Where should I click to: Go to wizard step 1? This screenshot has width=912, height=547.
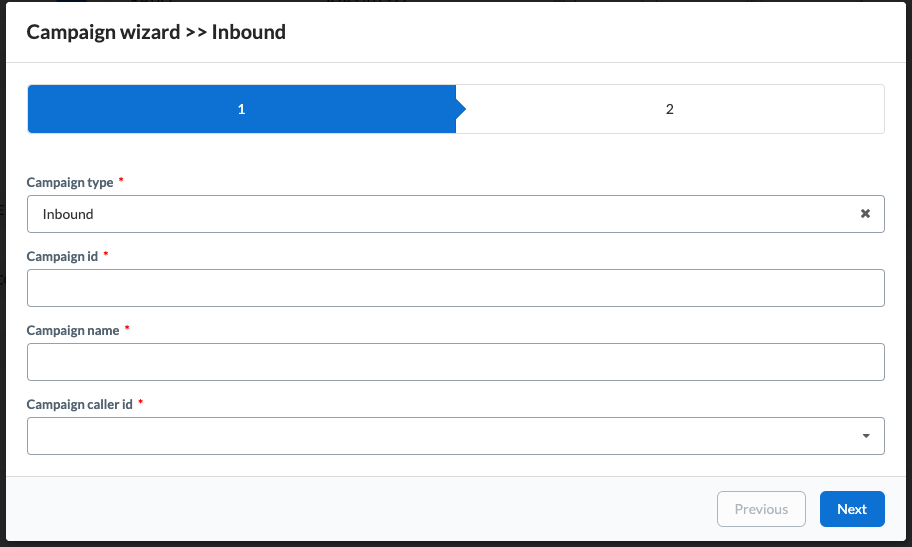pos(241,109)
